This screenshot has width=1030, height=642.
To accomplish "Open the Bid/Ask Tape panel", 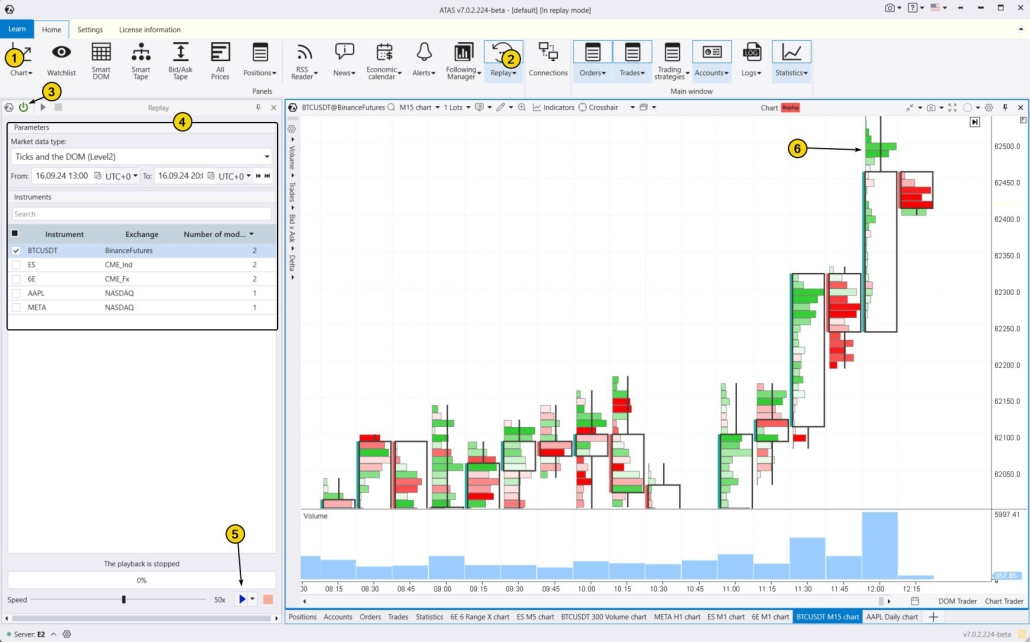I will click(x=180, y=59).
